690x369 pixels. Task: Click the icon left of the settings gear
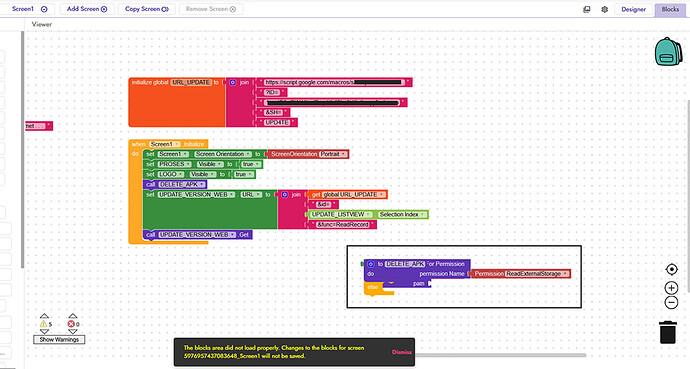pos(587,9)
